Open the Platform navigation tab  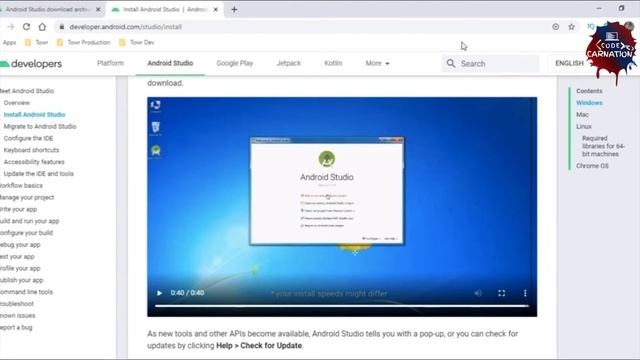pyautogui.click(x=110, y=63)
